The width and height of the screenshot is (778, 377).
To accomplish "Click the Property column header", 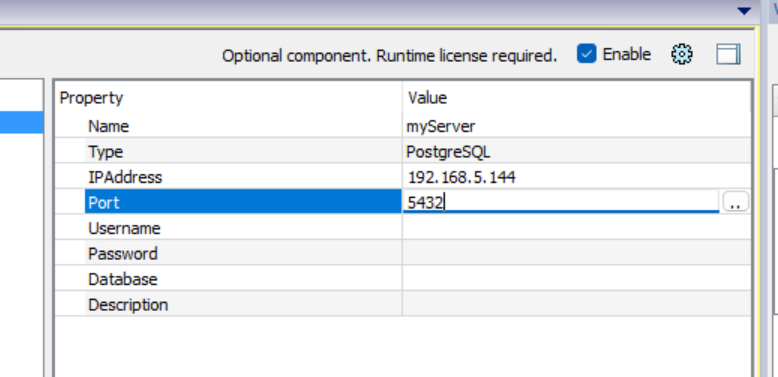I will coord(228,97).
